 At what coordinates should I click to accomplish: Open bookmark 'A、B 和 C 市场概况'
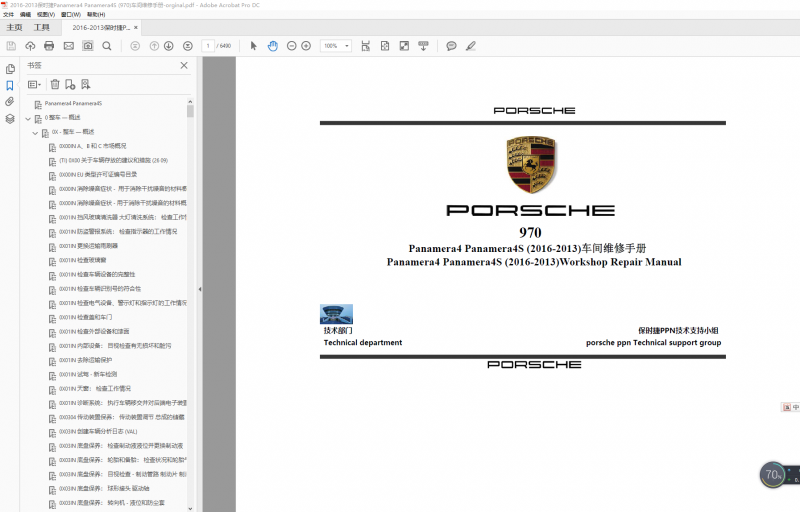tap(92, 146)
